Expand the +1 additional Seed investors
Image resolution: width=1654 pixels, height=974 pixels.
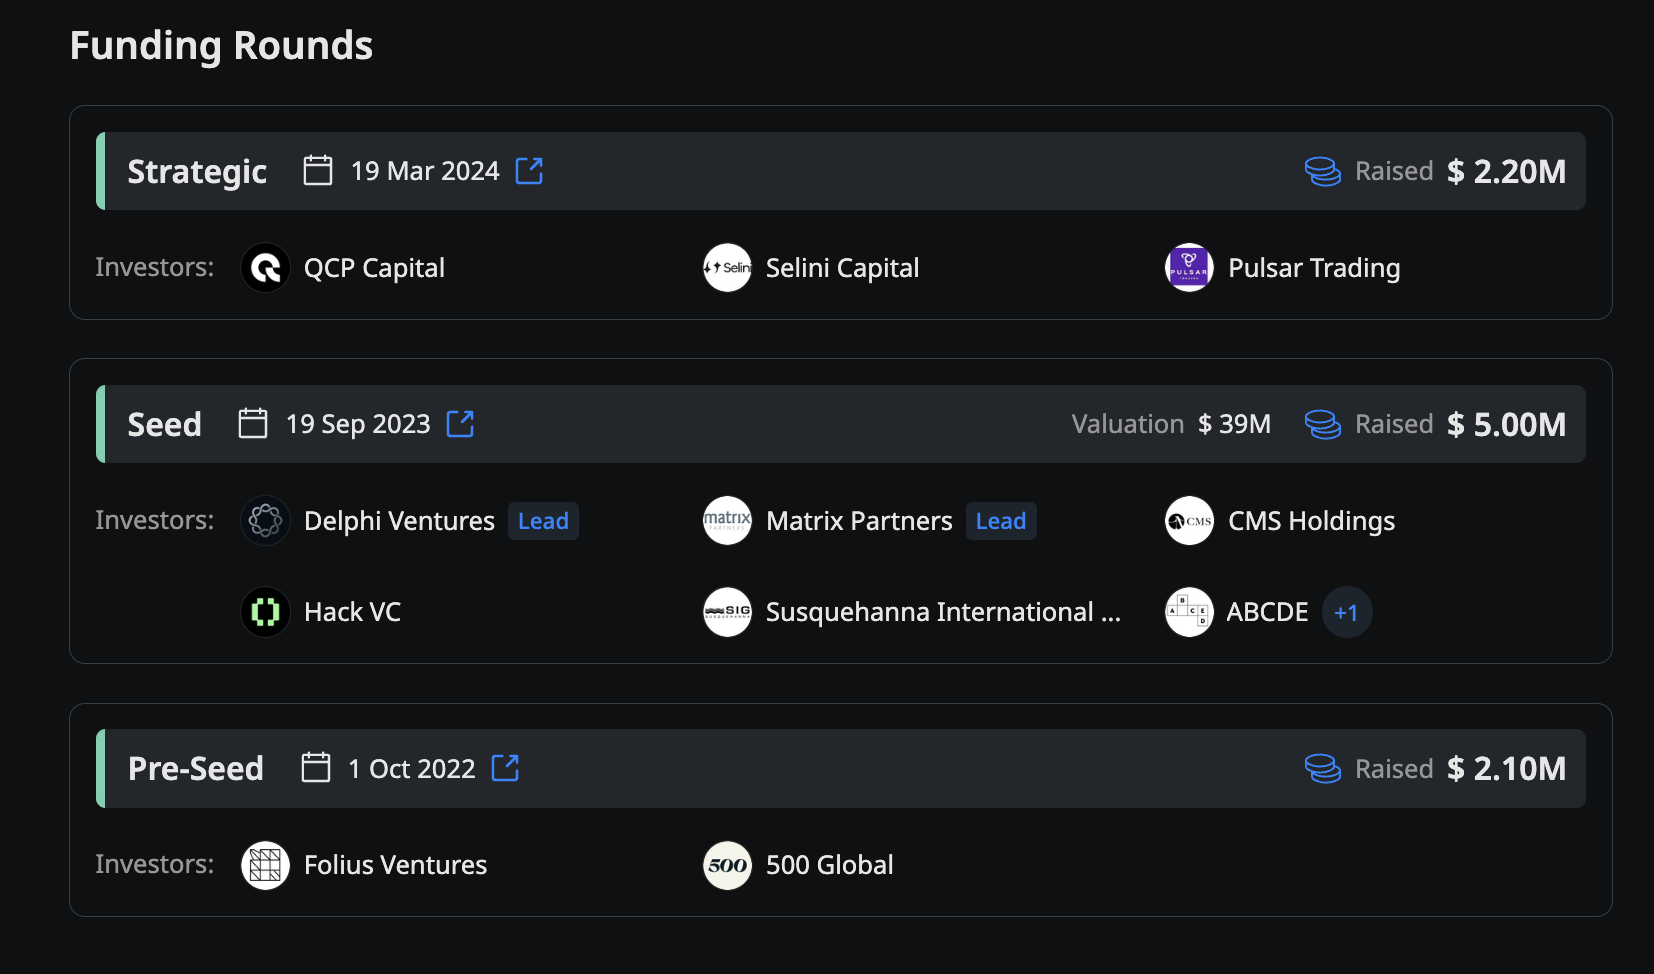pyautogui.click(x=1347, y=612)
